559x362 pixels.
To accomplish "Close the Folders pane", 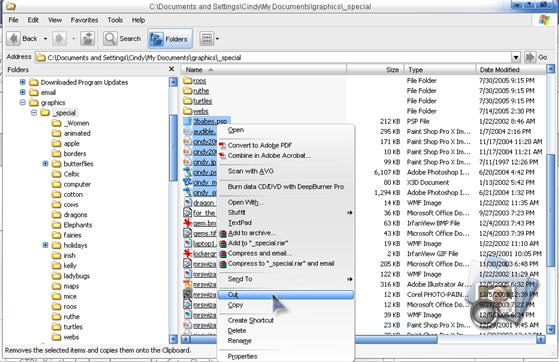I will click(171, 69).
